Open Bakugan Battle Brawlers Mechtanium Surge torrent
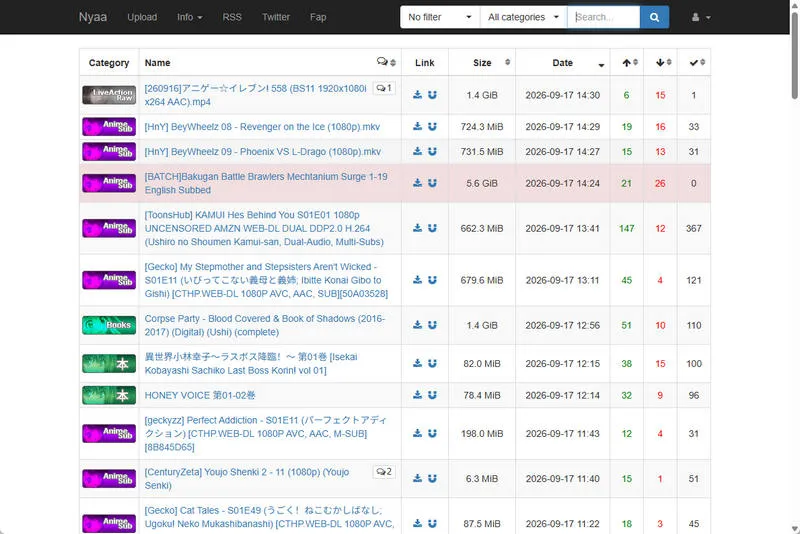The height and width of the screenshot is (534, 800). click(266, 183)
